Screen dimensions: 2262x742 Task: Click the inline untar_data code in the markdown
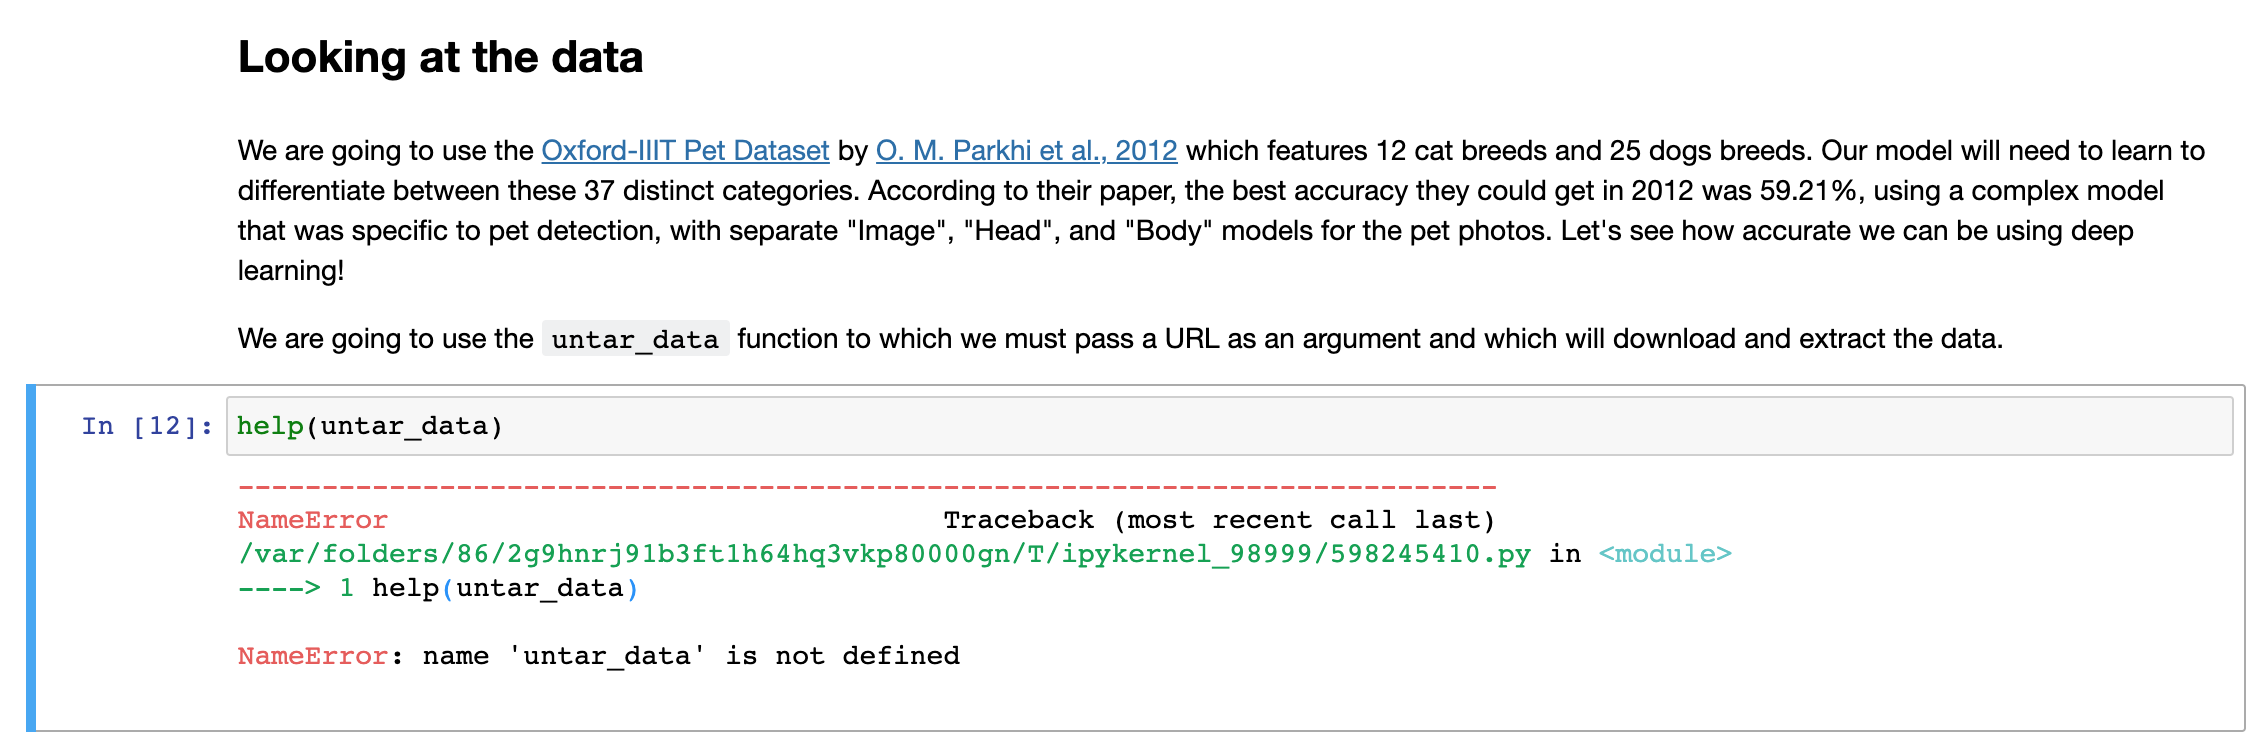coord(635,339)
